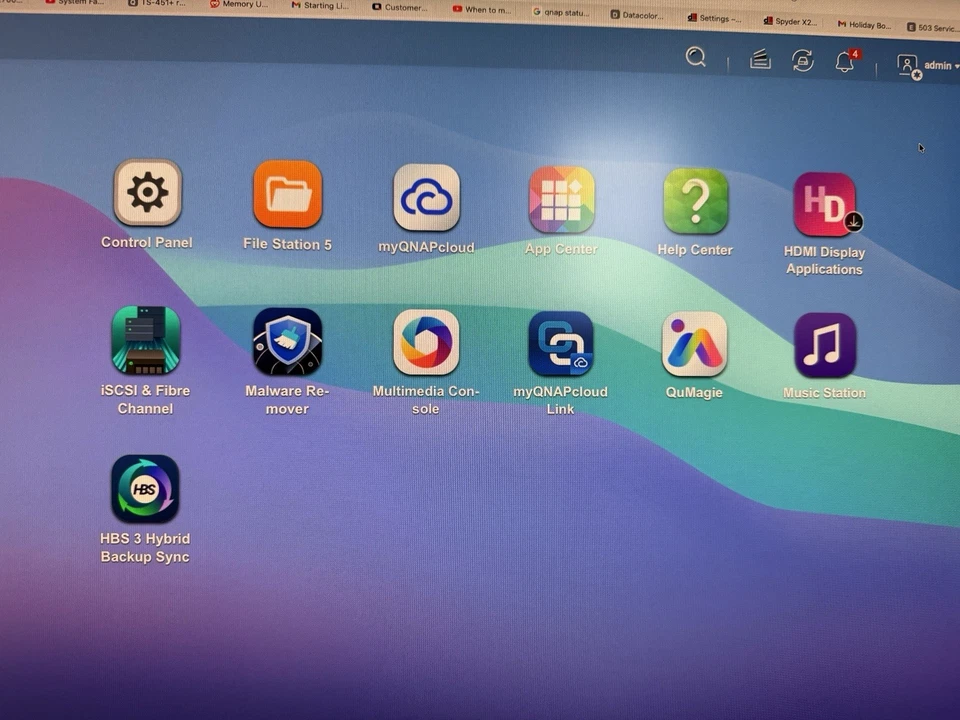The width and height of the screenshot is (960, 720).
Task: Switch to the qnap statu... Google tab
Action: (x=560, y=12)
